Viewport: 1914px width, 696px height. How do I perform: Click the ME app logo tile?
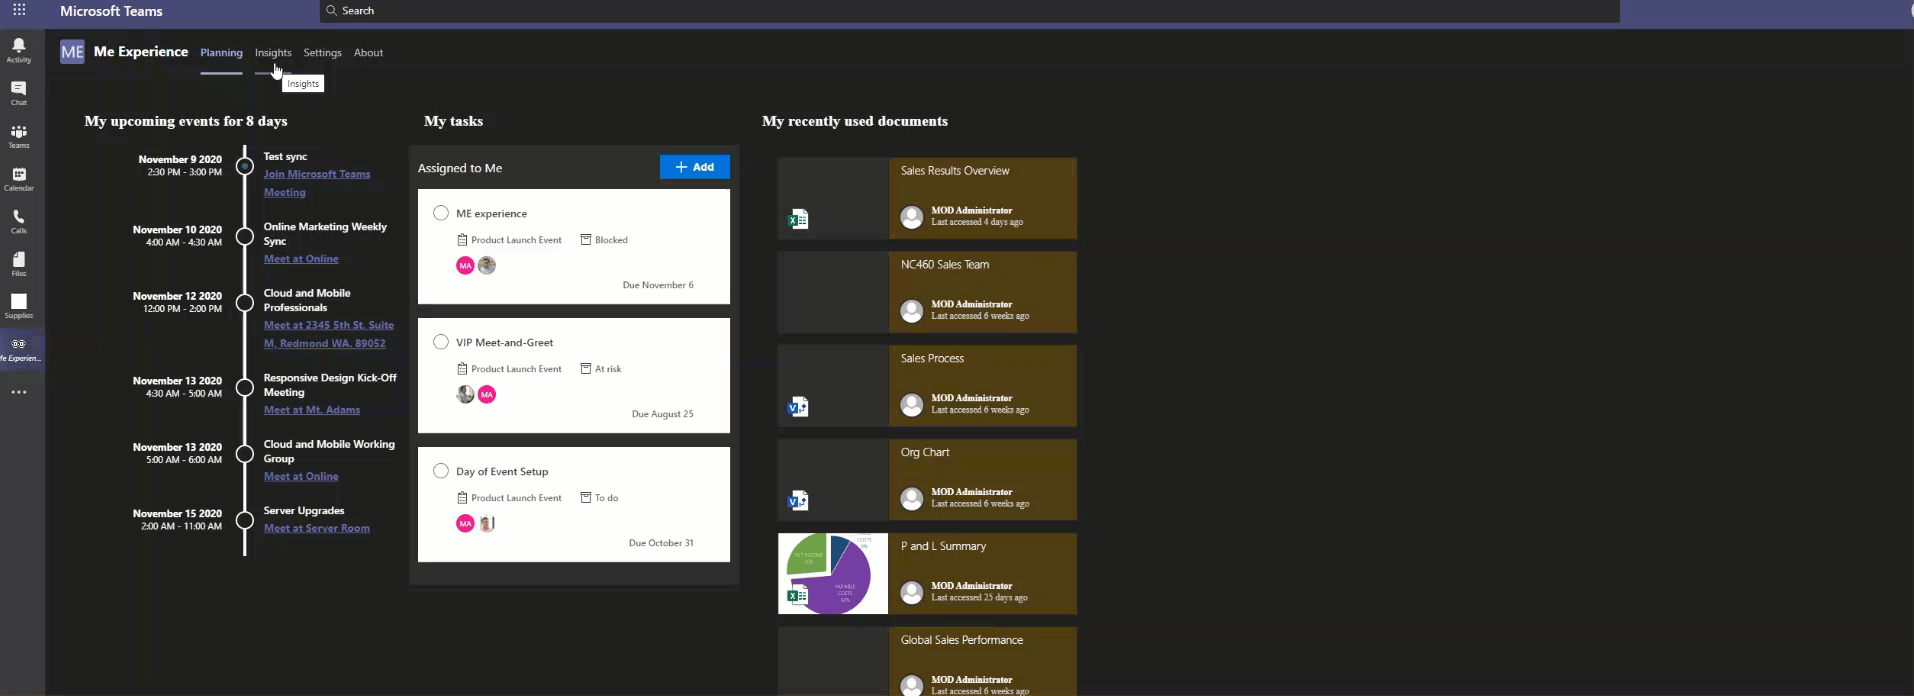click(x=72, y=52)
